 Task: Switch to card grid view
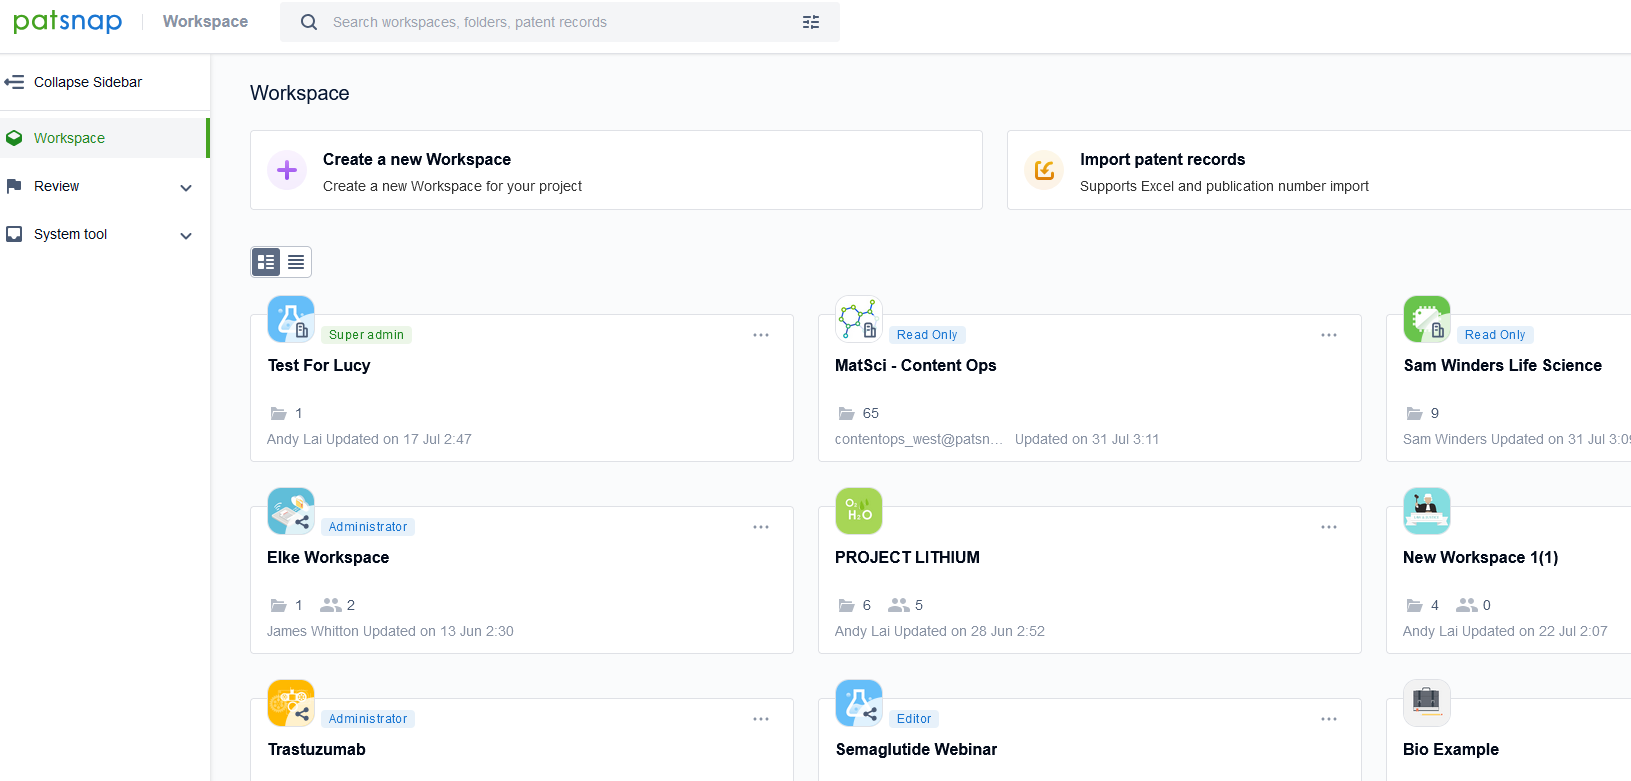266,262
